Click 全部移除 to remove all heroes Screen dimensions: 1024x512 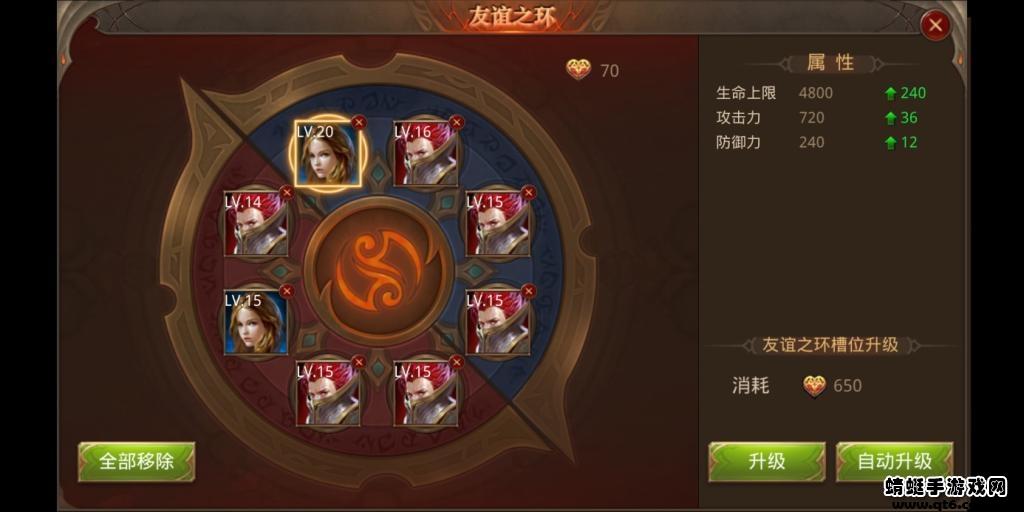point(136,462)
